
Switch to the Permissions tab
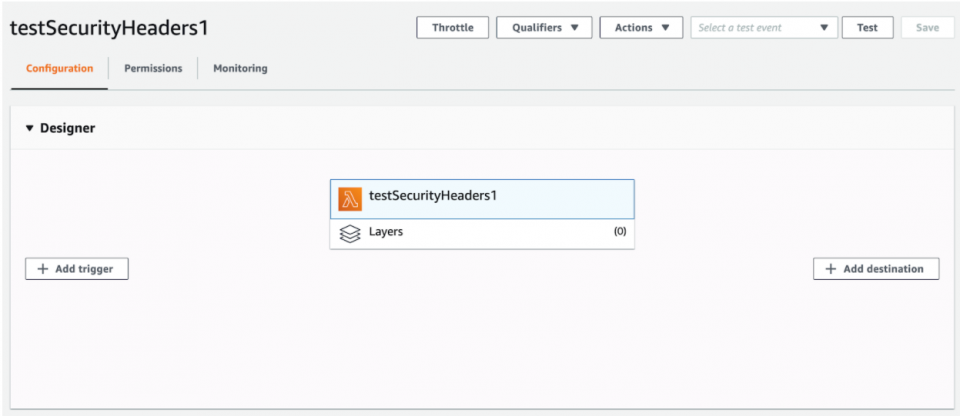pyautogui.click(x=153, y=69)
